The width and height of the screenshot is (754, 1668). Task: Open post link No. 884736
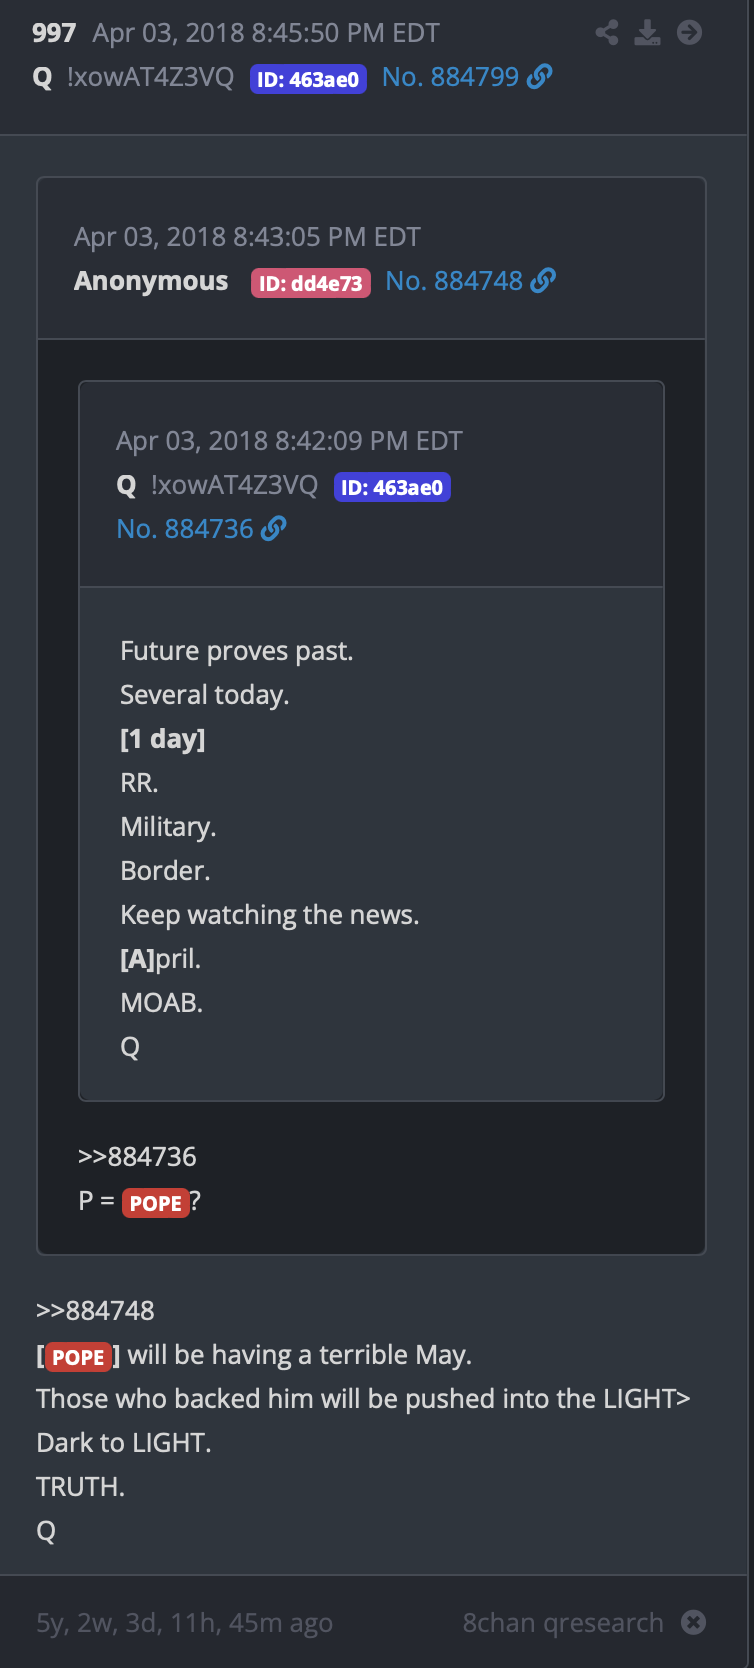pos(185,528)
